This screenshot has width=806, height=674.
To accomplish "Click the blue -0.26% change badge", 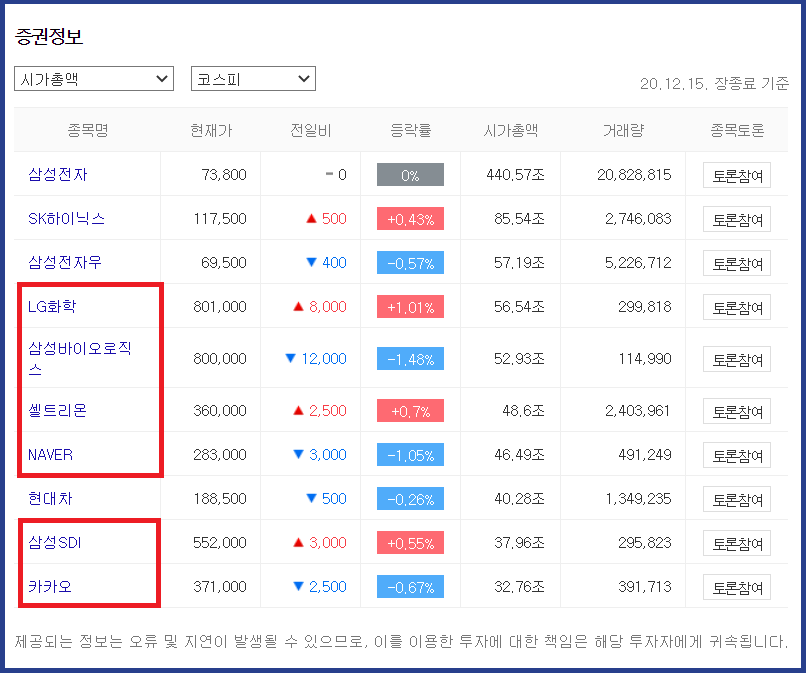I will pyautogui.click(x=410, y=498).
